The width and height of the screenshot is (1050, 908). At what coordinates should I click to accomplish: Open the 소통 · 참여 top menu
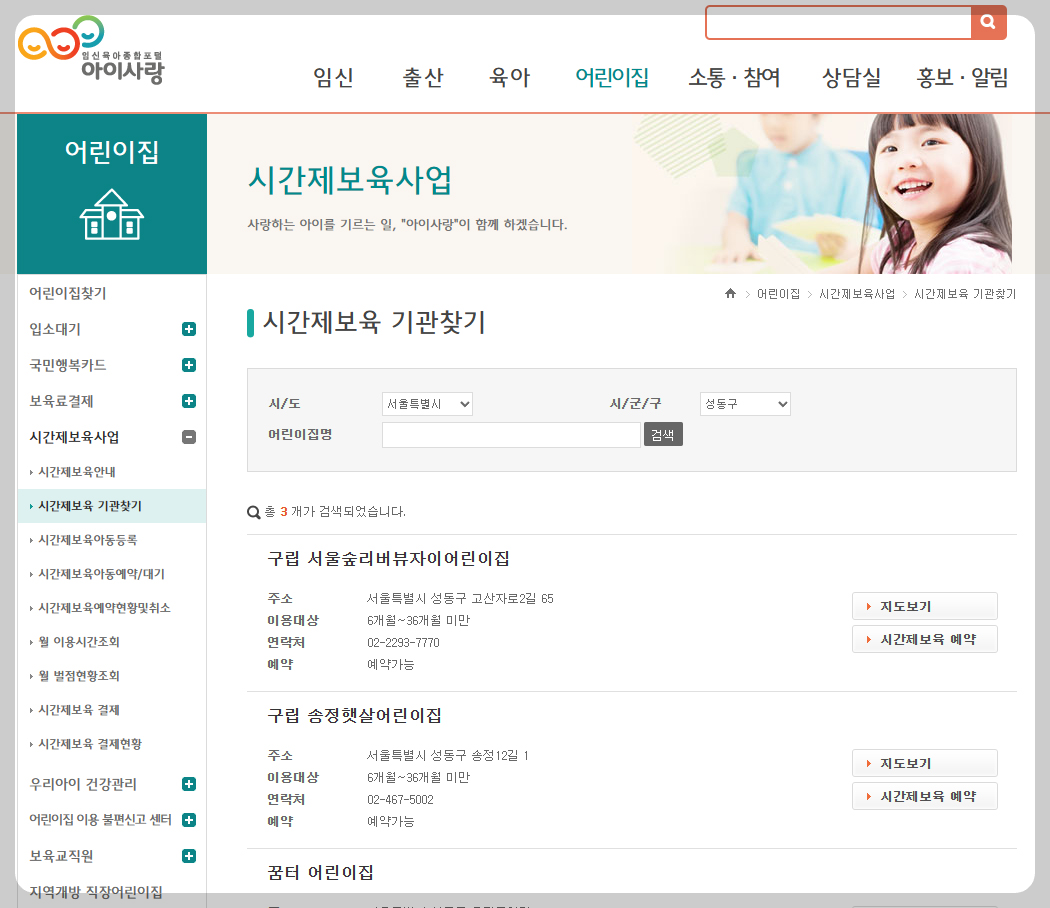pyautogui.click(x=735, y=78)
